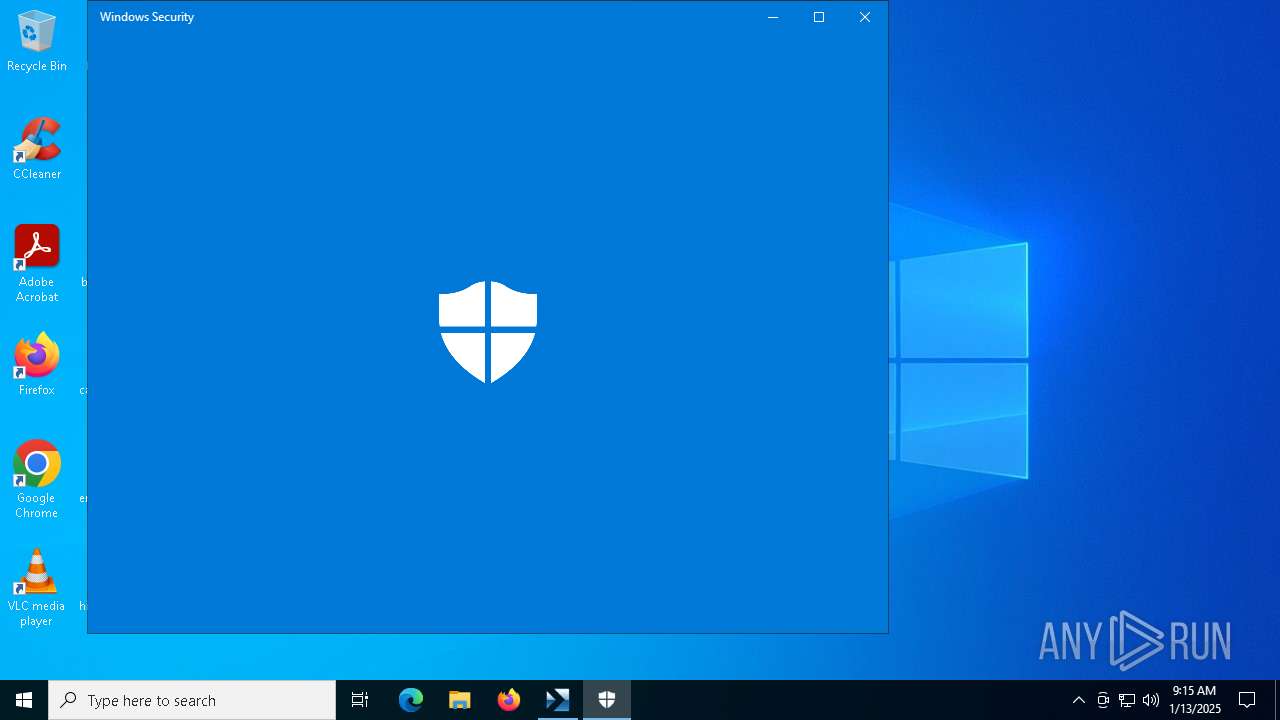The width and height of the screenshot is (1280, 720).
Task: Maximize the Windows Security window
Action: pos(819,17)
